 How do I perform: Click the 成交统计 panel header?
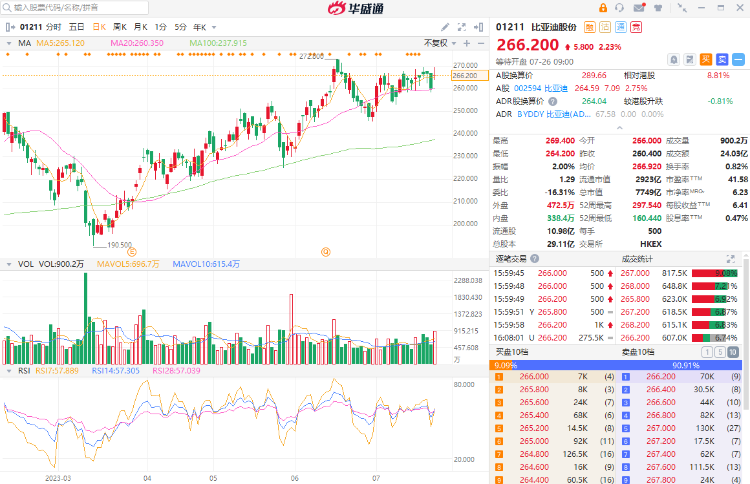coord(637,259)
